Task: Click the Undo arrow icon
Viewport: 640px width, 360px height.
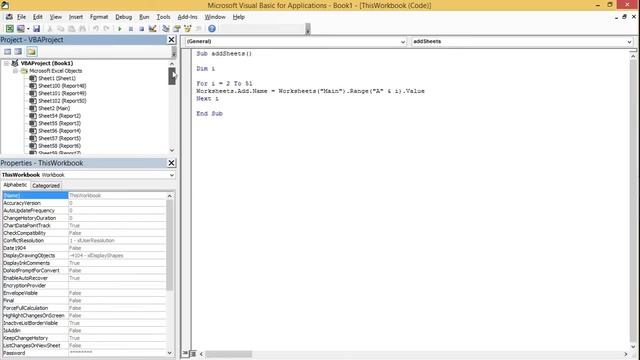Action: (96, 29)
